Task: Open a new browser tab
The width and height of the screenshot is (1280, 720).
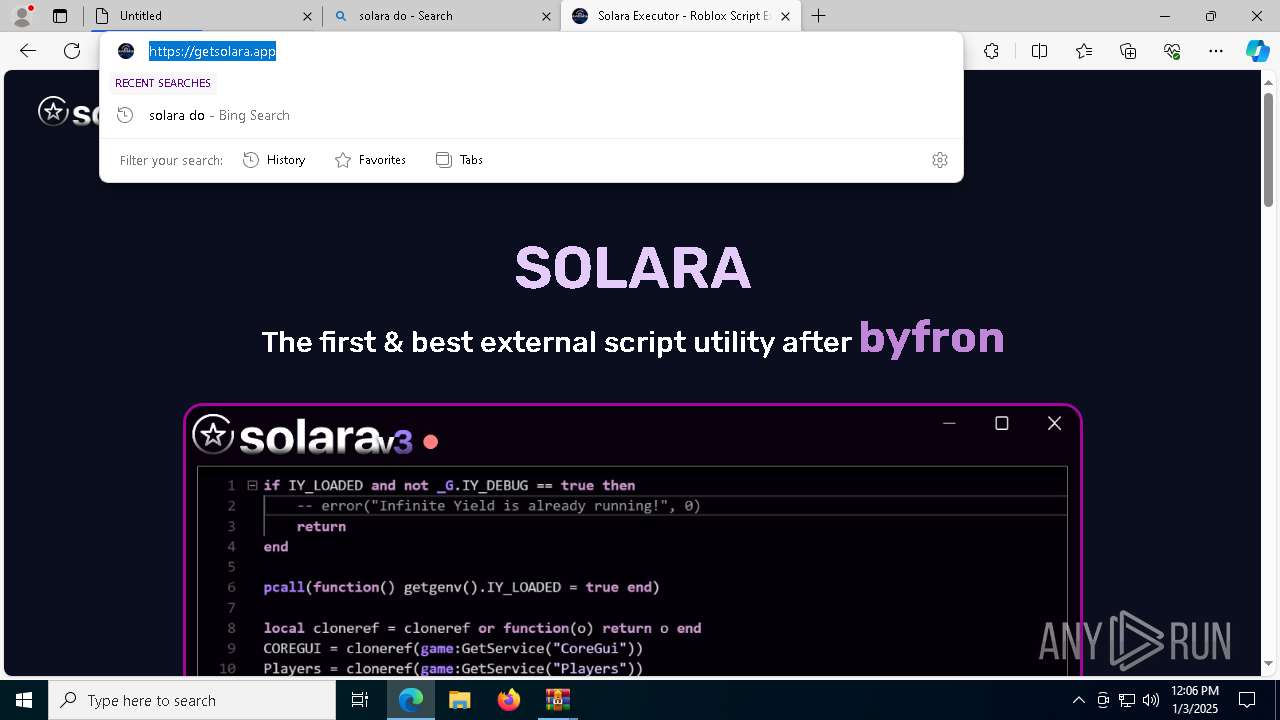Action: pyautogui.click(x=819, y=16)
